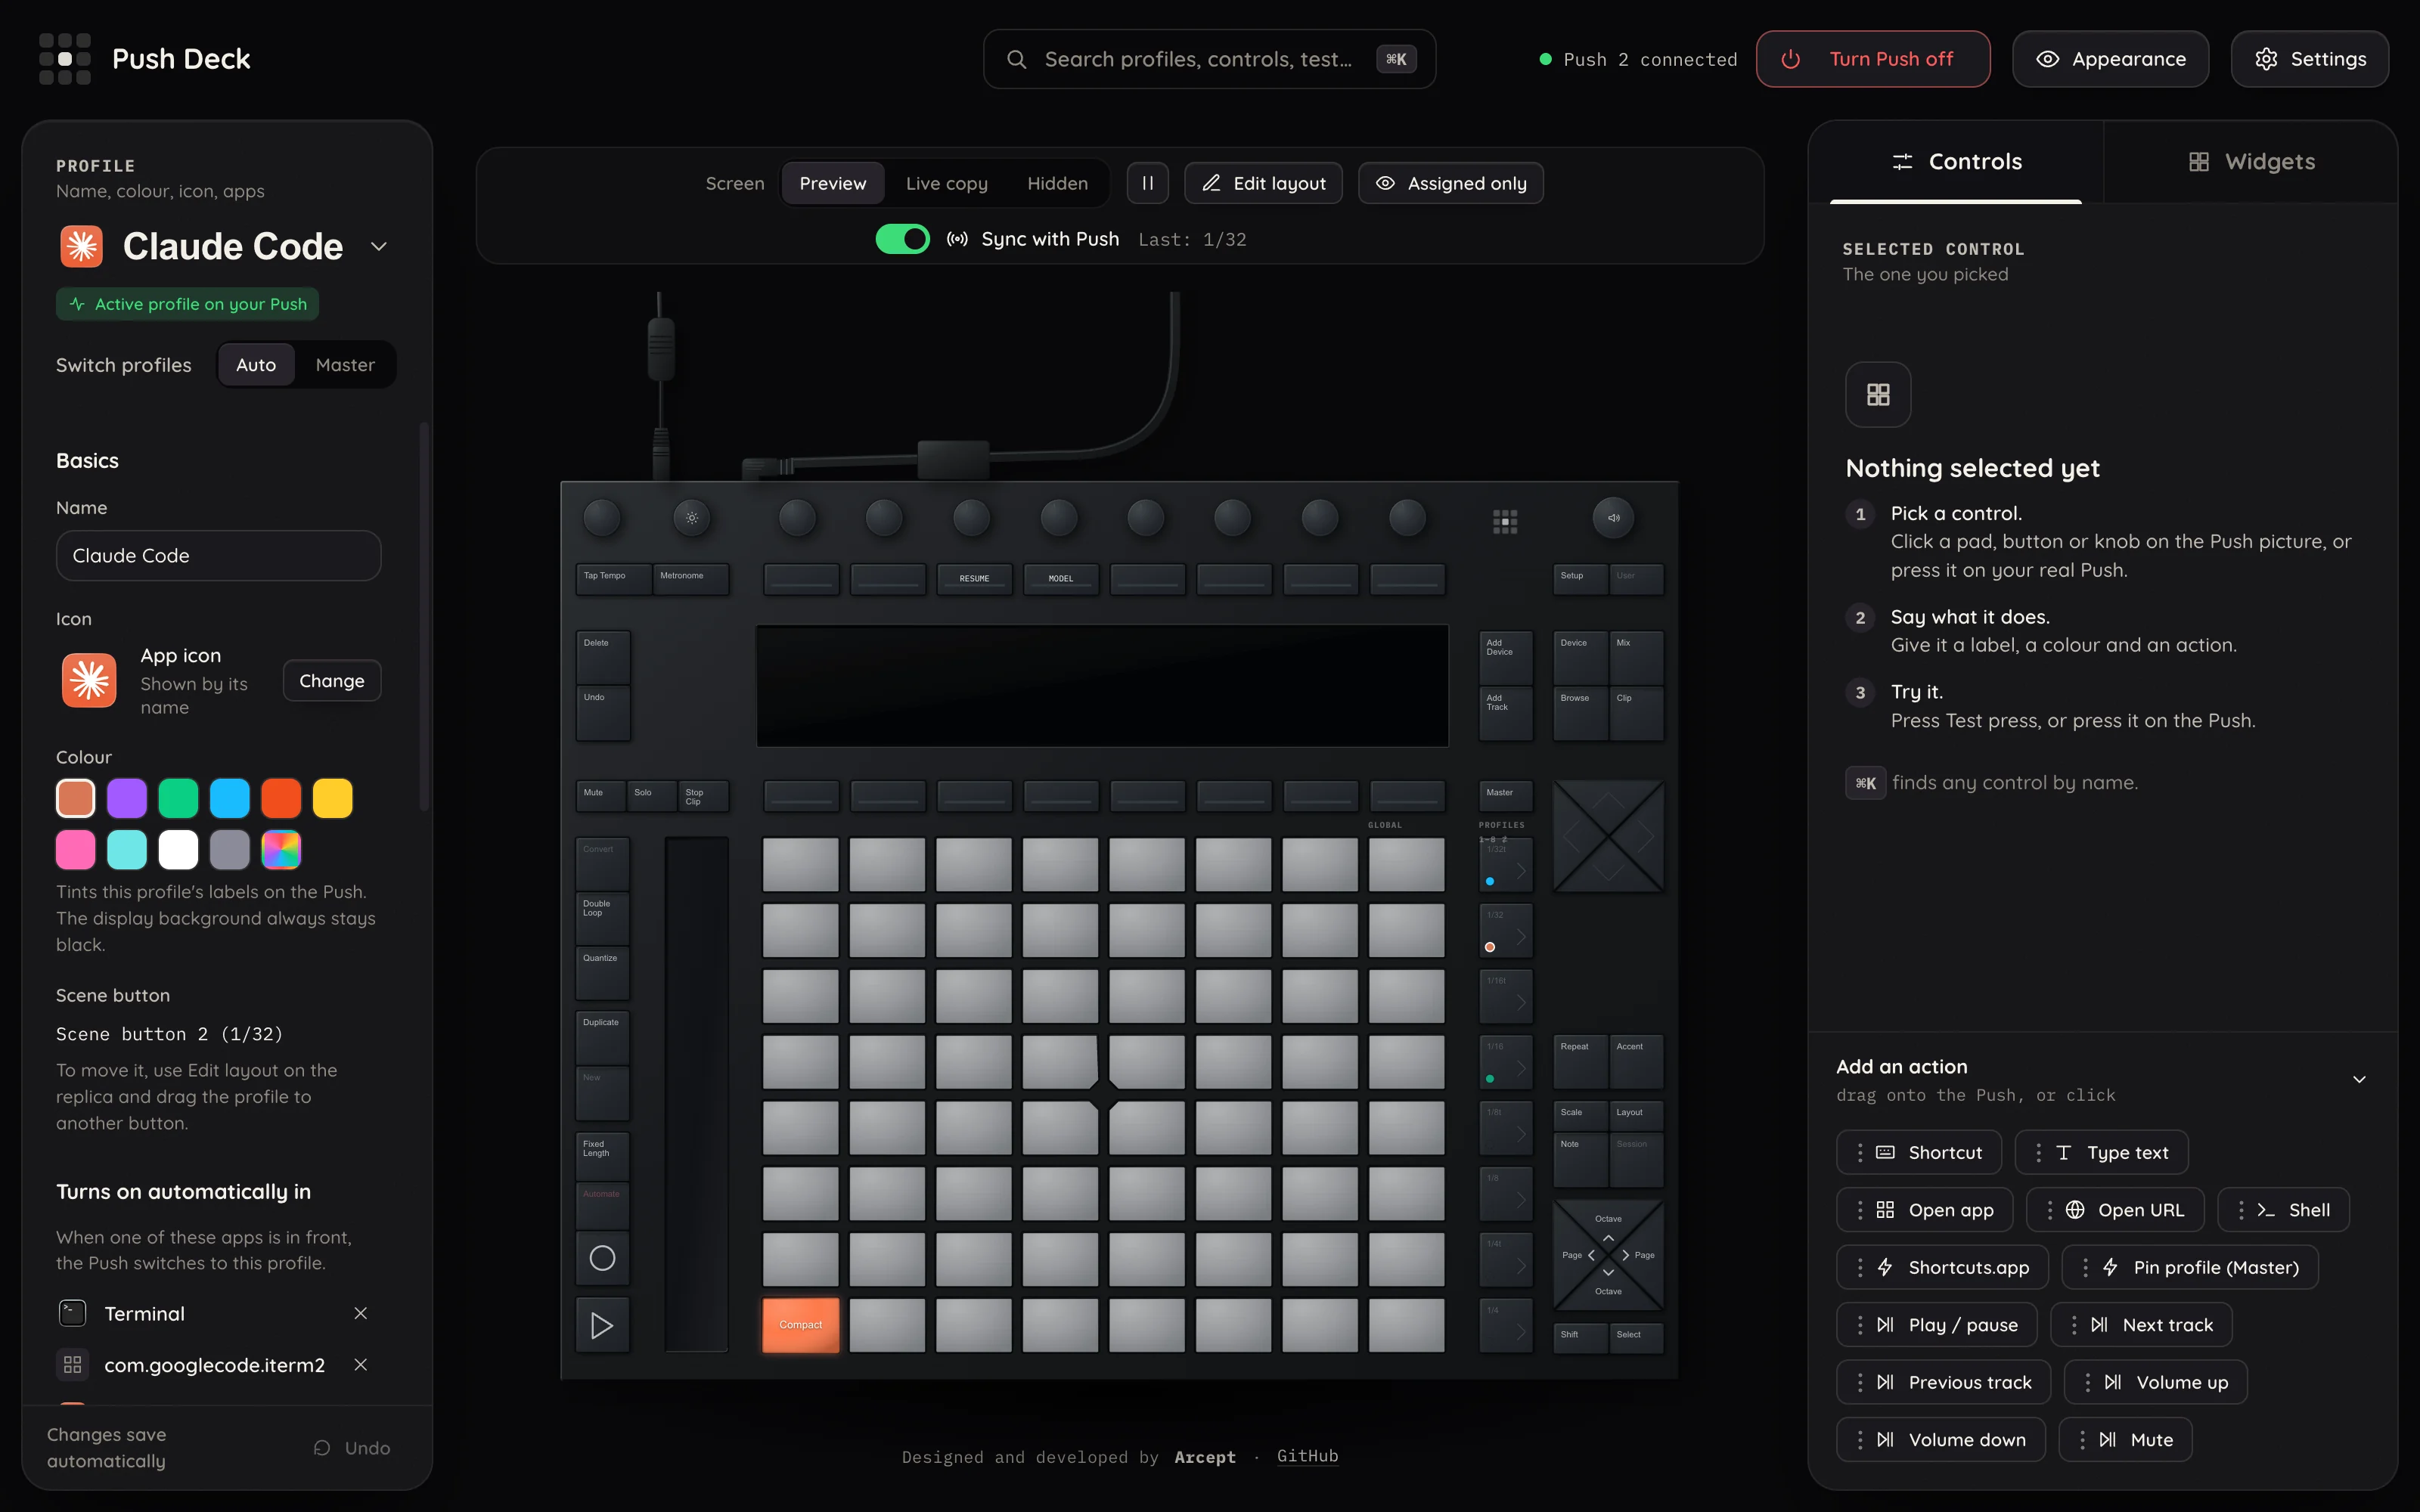This screenshot has height=1512, width=2420.
Task: Click the Terminal app icon
Action: click(x=72, y=1313)
